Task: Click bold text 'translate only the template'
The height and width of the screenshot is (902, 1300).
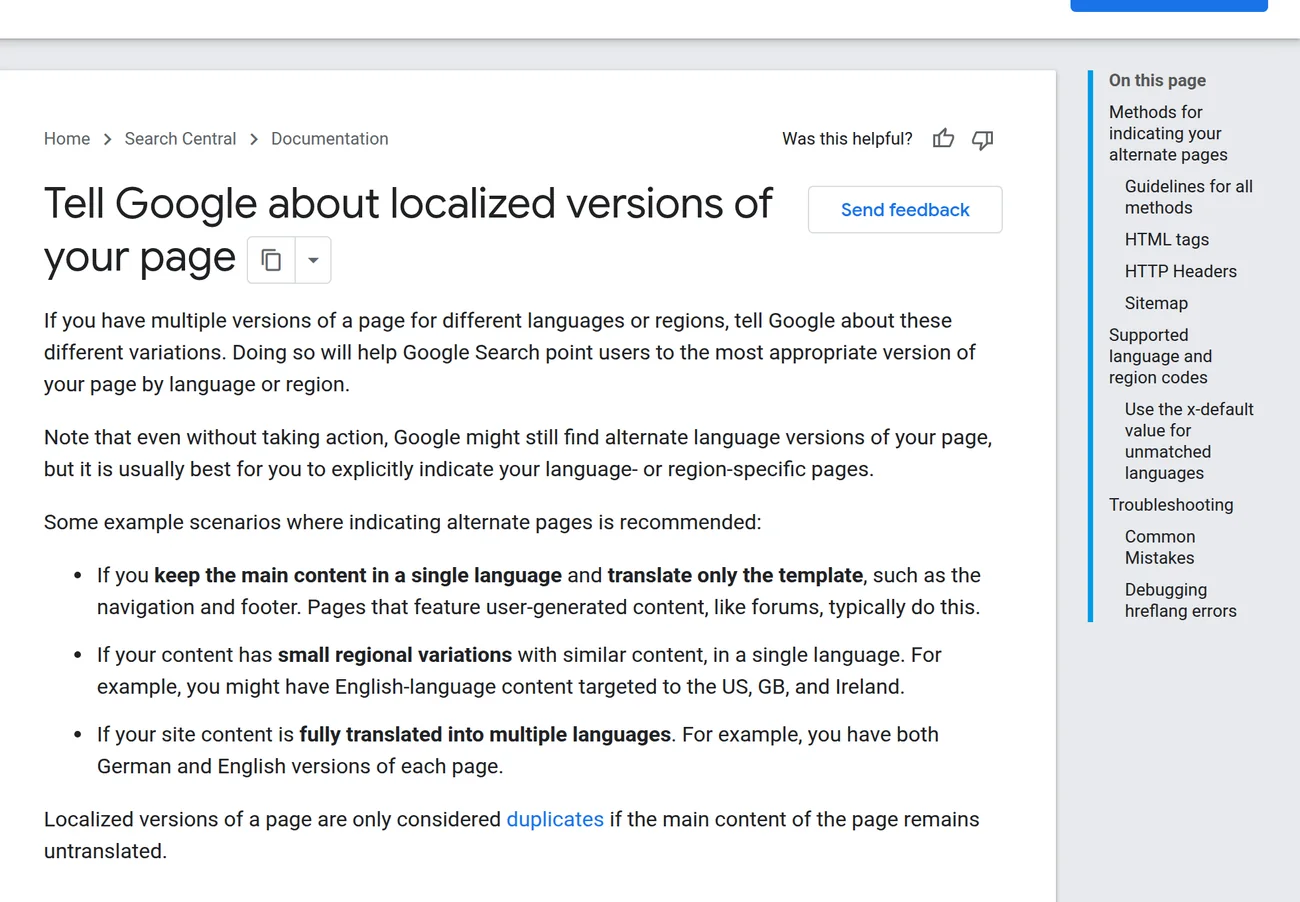Action: pyautogui.click(x=735, y=575)
